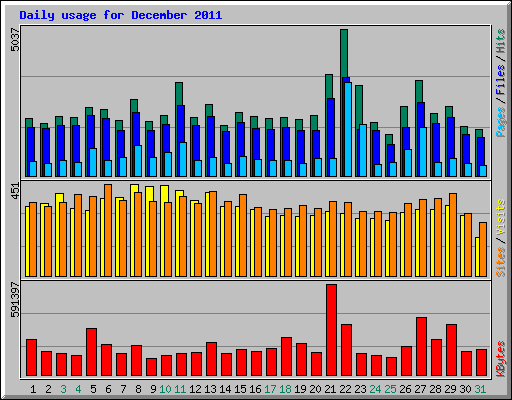Viewport: 512px width, 400px height.
Task: Click the Pages legend label
Action: [x=501, y=122]
